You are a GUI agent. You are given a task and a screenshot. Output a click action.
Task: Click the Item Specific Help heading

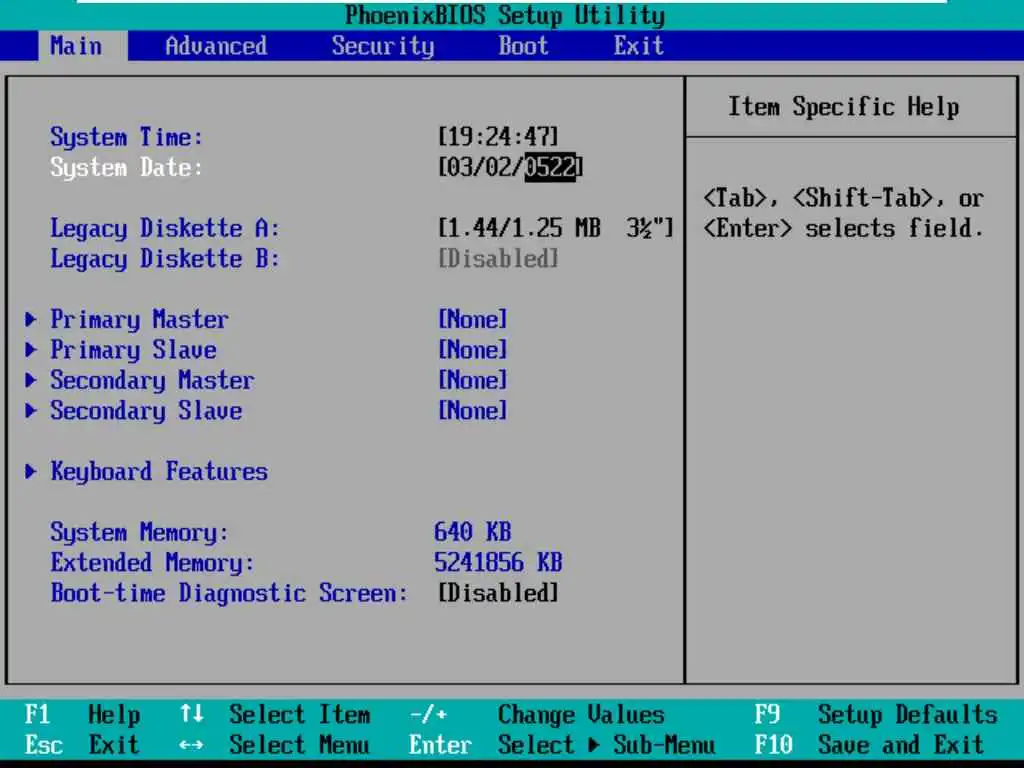coord(844,106)
